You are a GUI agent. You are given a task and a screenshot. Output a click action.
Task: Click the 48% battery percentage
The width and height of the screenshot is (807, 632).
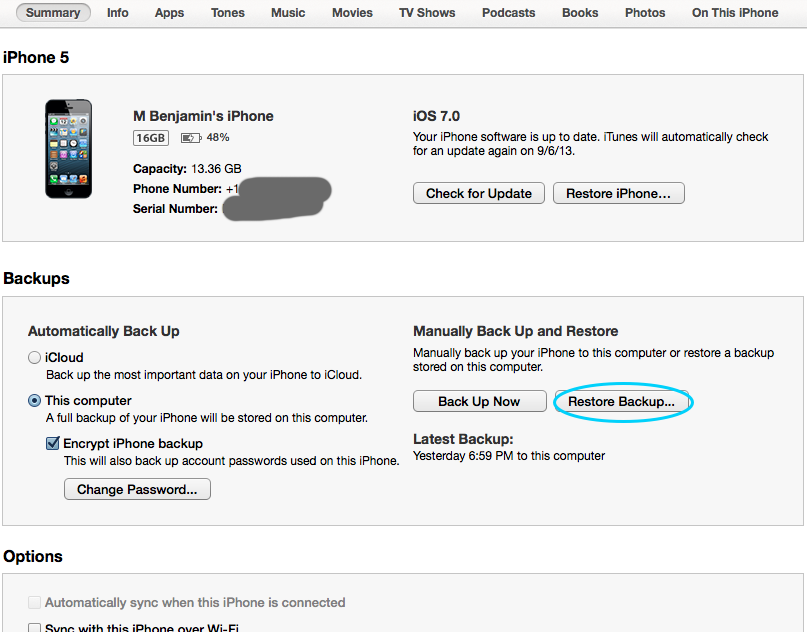click(x=218, y=137)
